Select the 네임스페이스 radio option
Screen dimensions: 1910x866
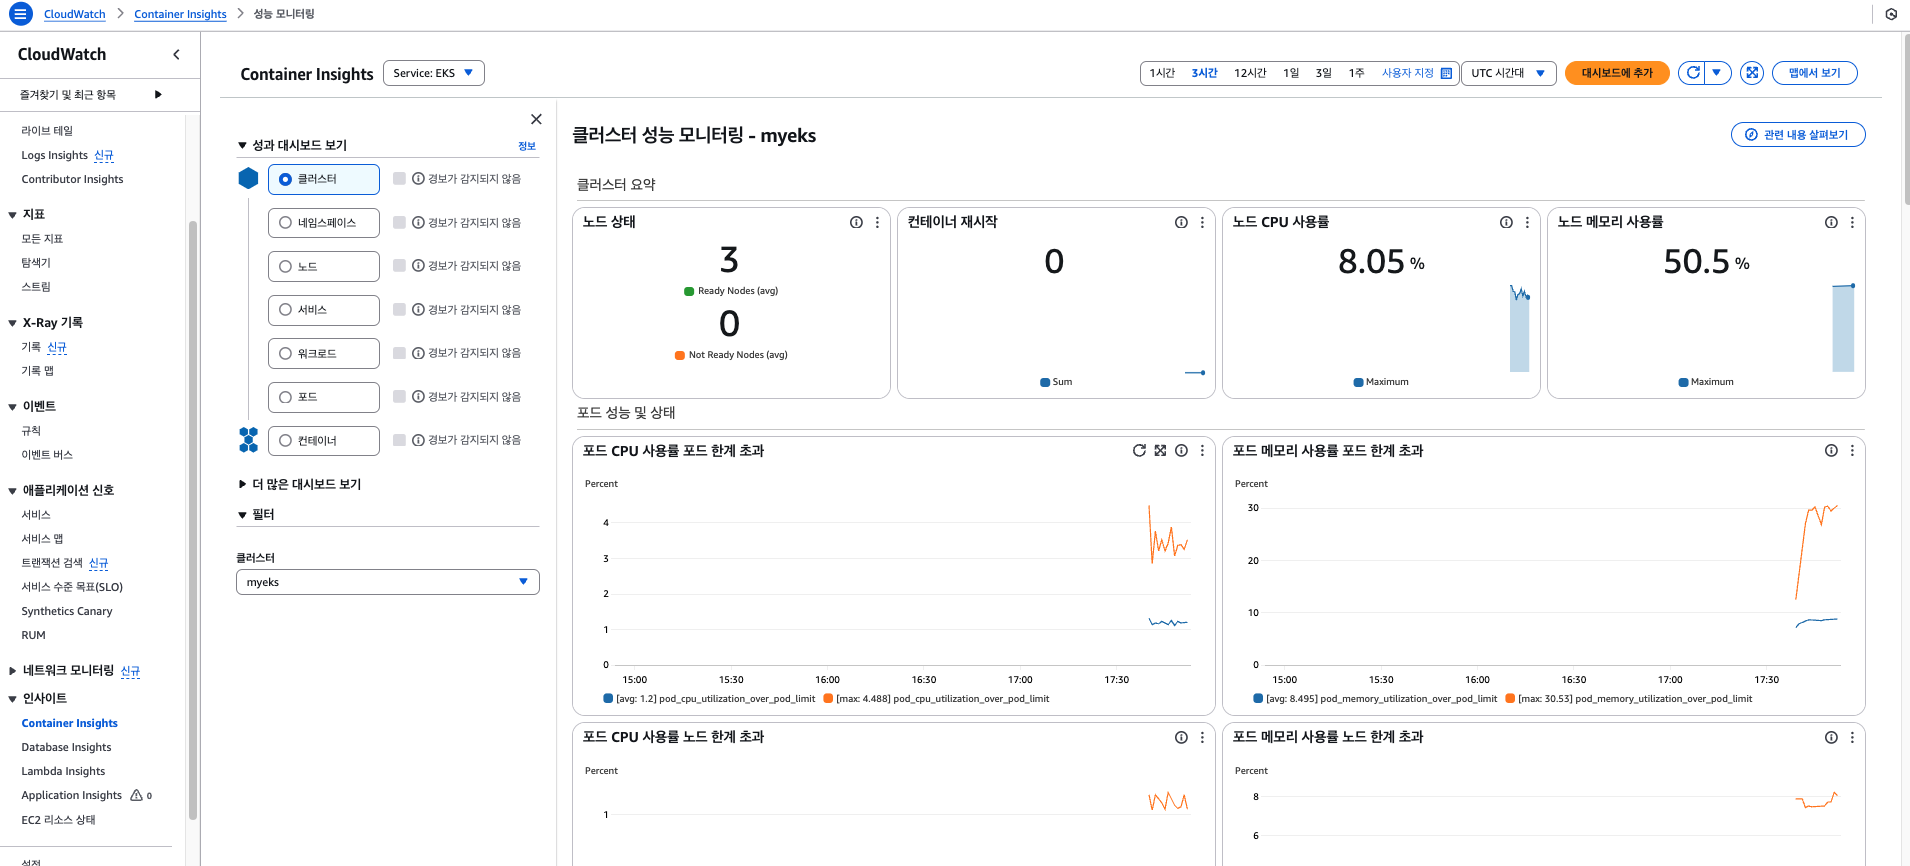(x=286, y=223)
